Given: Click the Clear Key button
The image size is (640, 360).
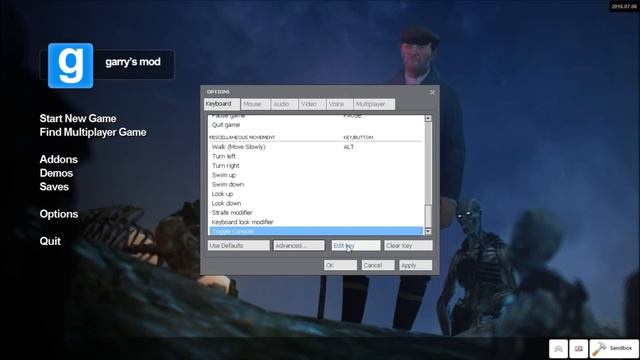Looking at the screenshot, I should coord(408,245).
